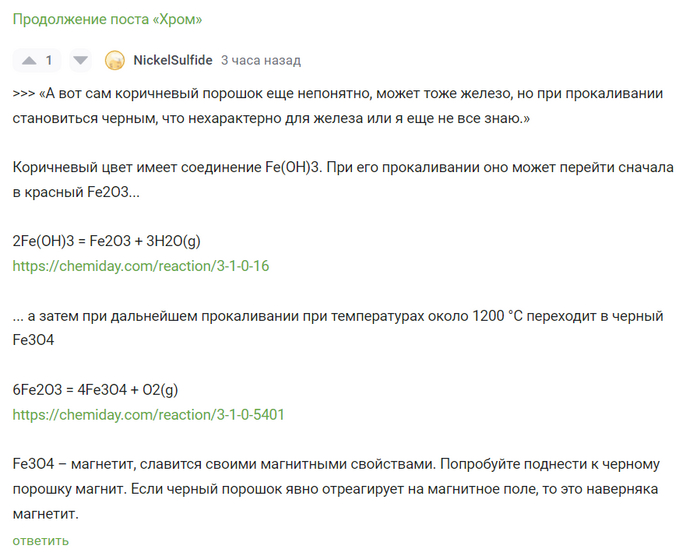
Task: Click the last word «магнетит.» before reply
Action: [45, 514]
